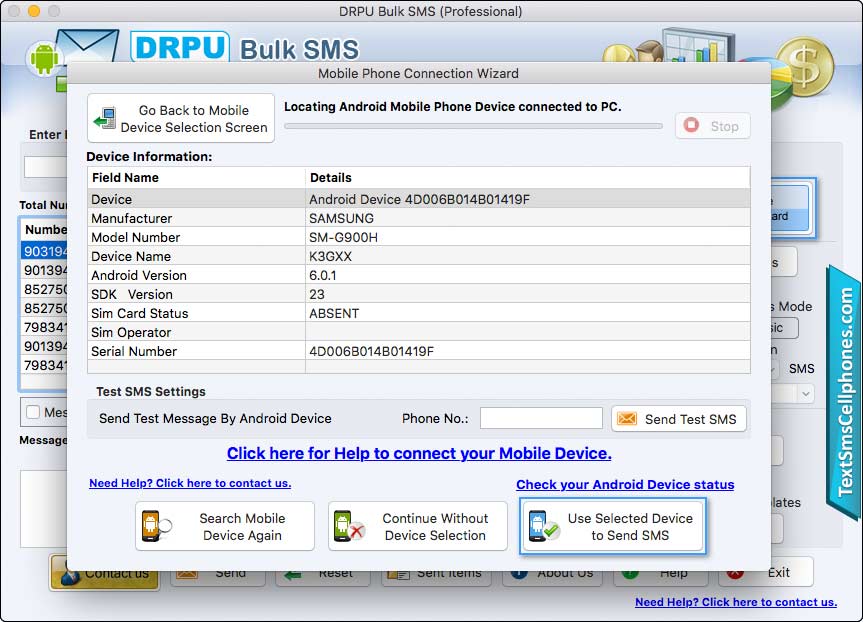Click the bar chart graphic in the header
The image size is (863, 622).
[697, 46]
